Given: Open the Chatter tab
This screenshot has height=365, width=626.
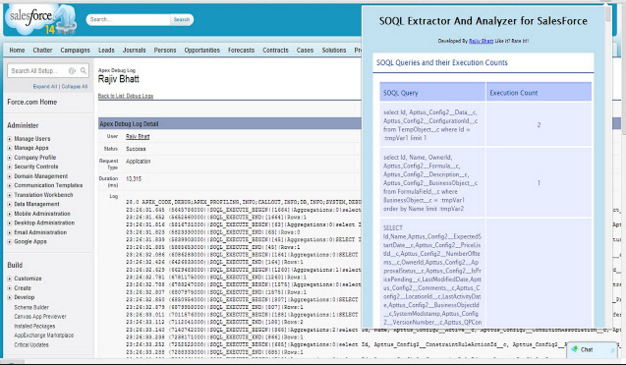Looking at the screenshot, I should coord(42,50).
